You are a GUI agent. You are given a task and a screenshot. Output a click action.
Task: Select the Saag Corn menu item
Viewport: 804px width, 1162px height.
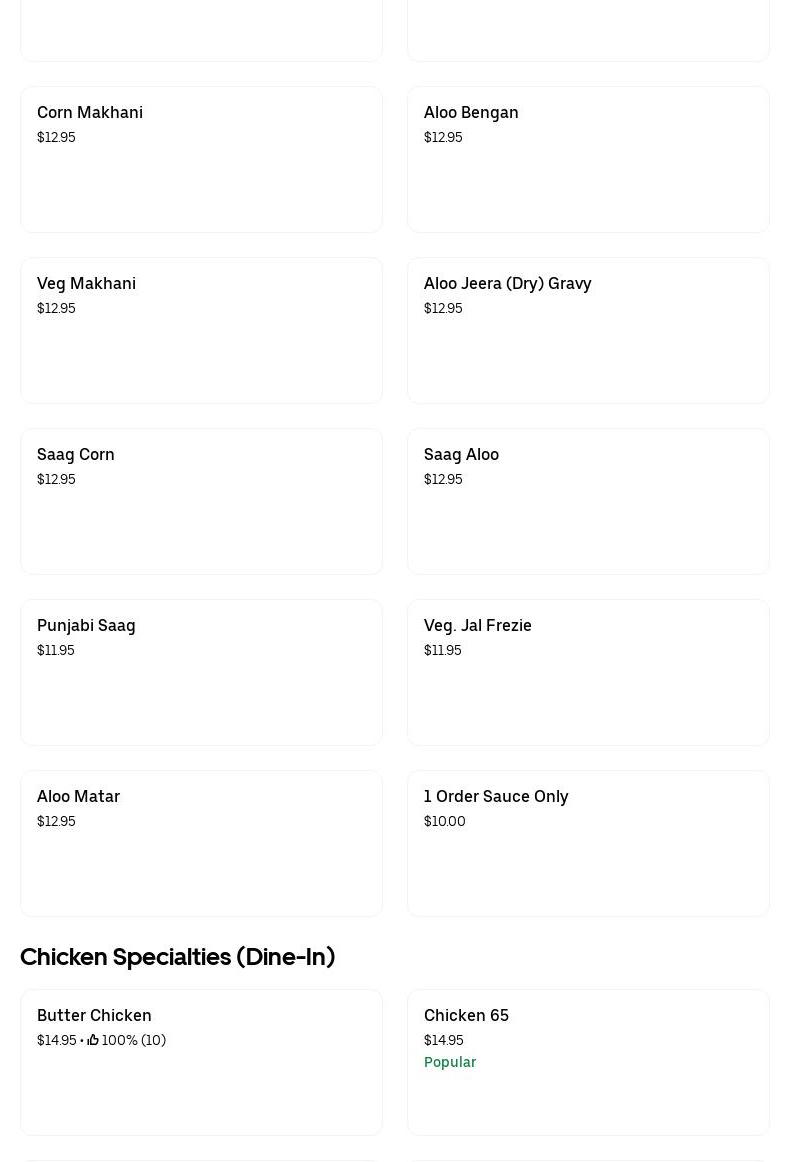click(201, 502)
